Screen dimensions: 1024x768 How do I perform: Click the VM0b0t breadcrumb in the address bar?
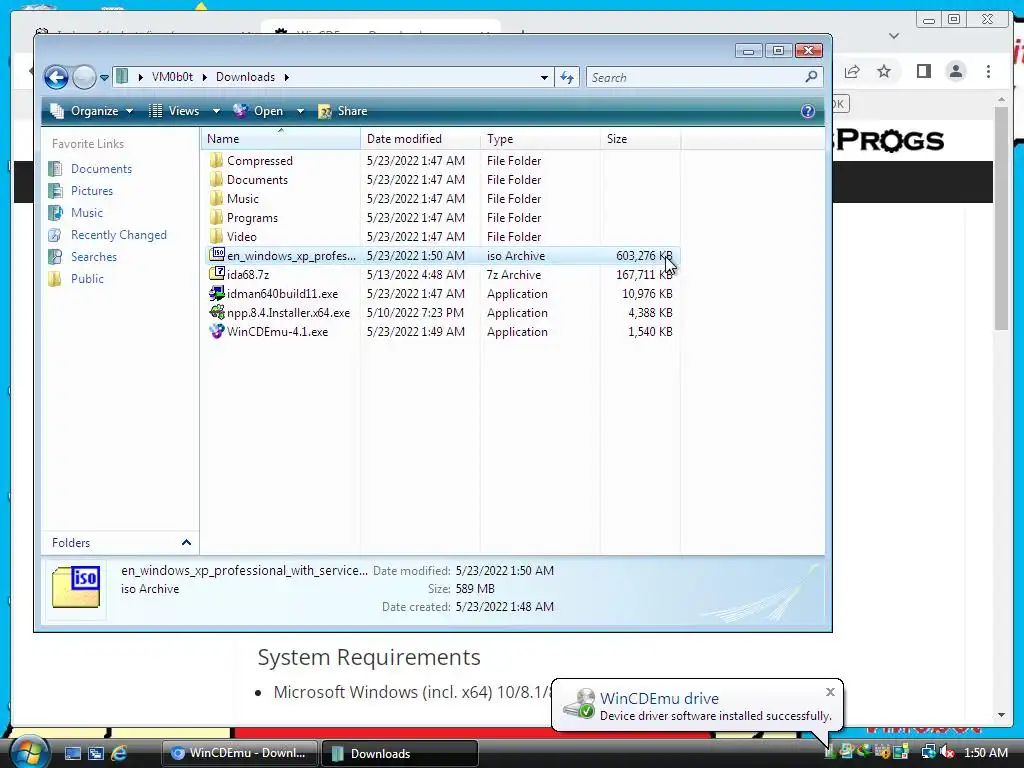pyautogui.click(x=172, y=77)
